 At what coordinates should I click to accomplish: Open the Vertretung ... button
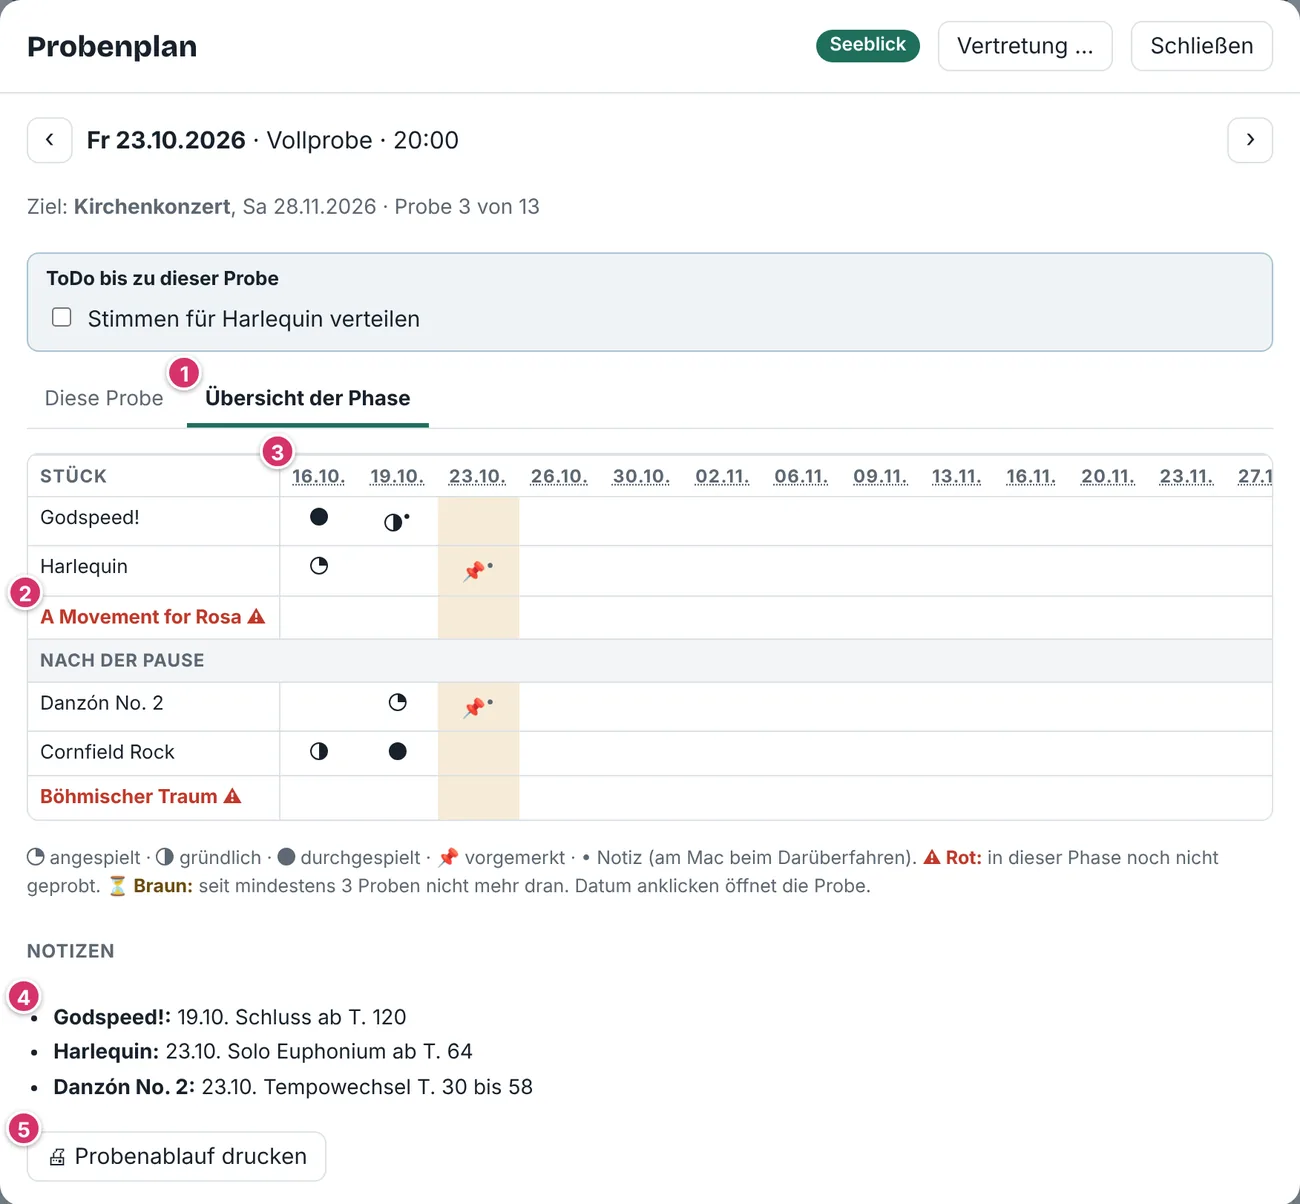(x=1025, y=46)
